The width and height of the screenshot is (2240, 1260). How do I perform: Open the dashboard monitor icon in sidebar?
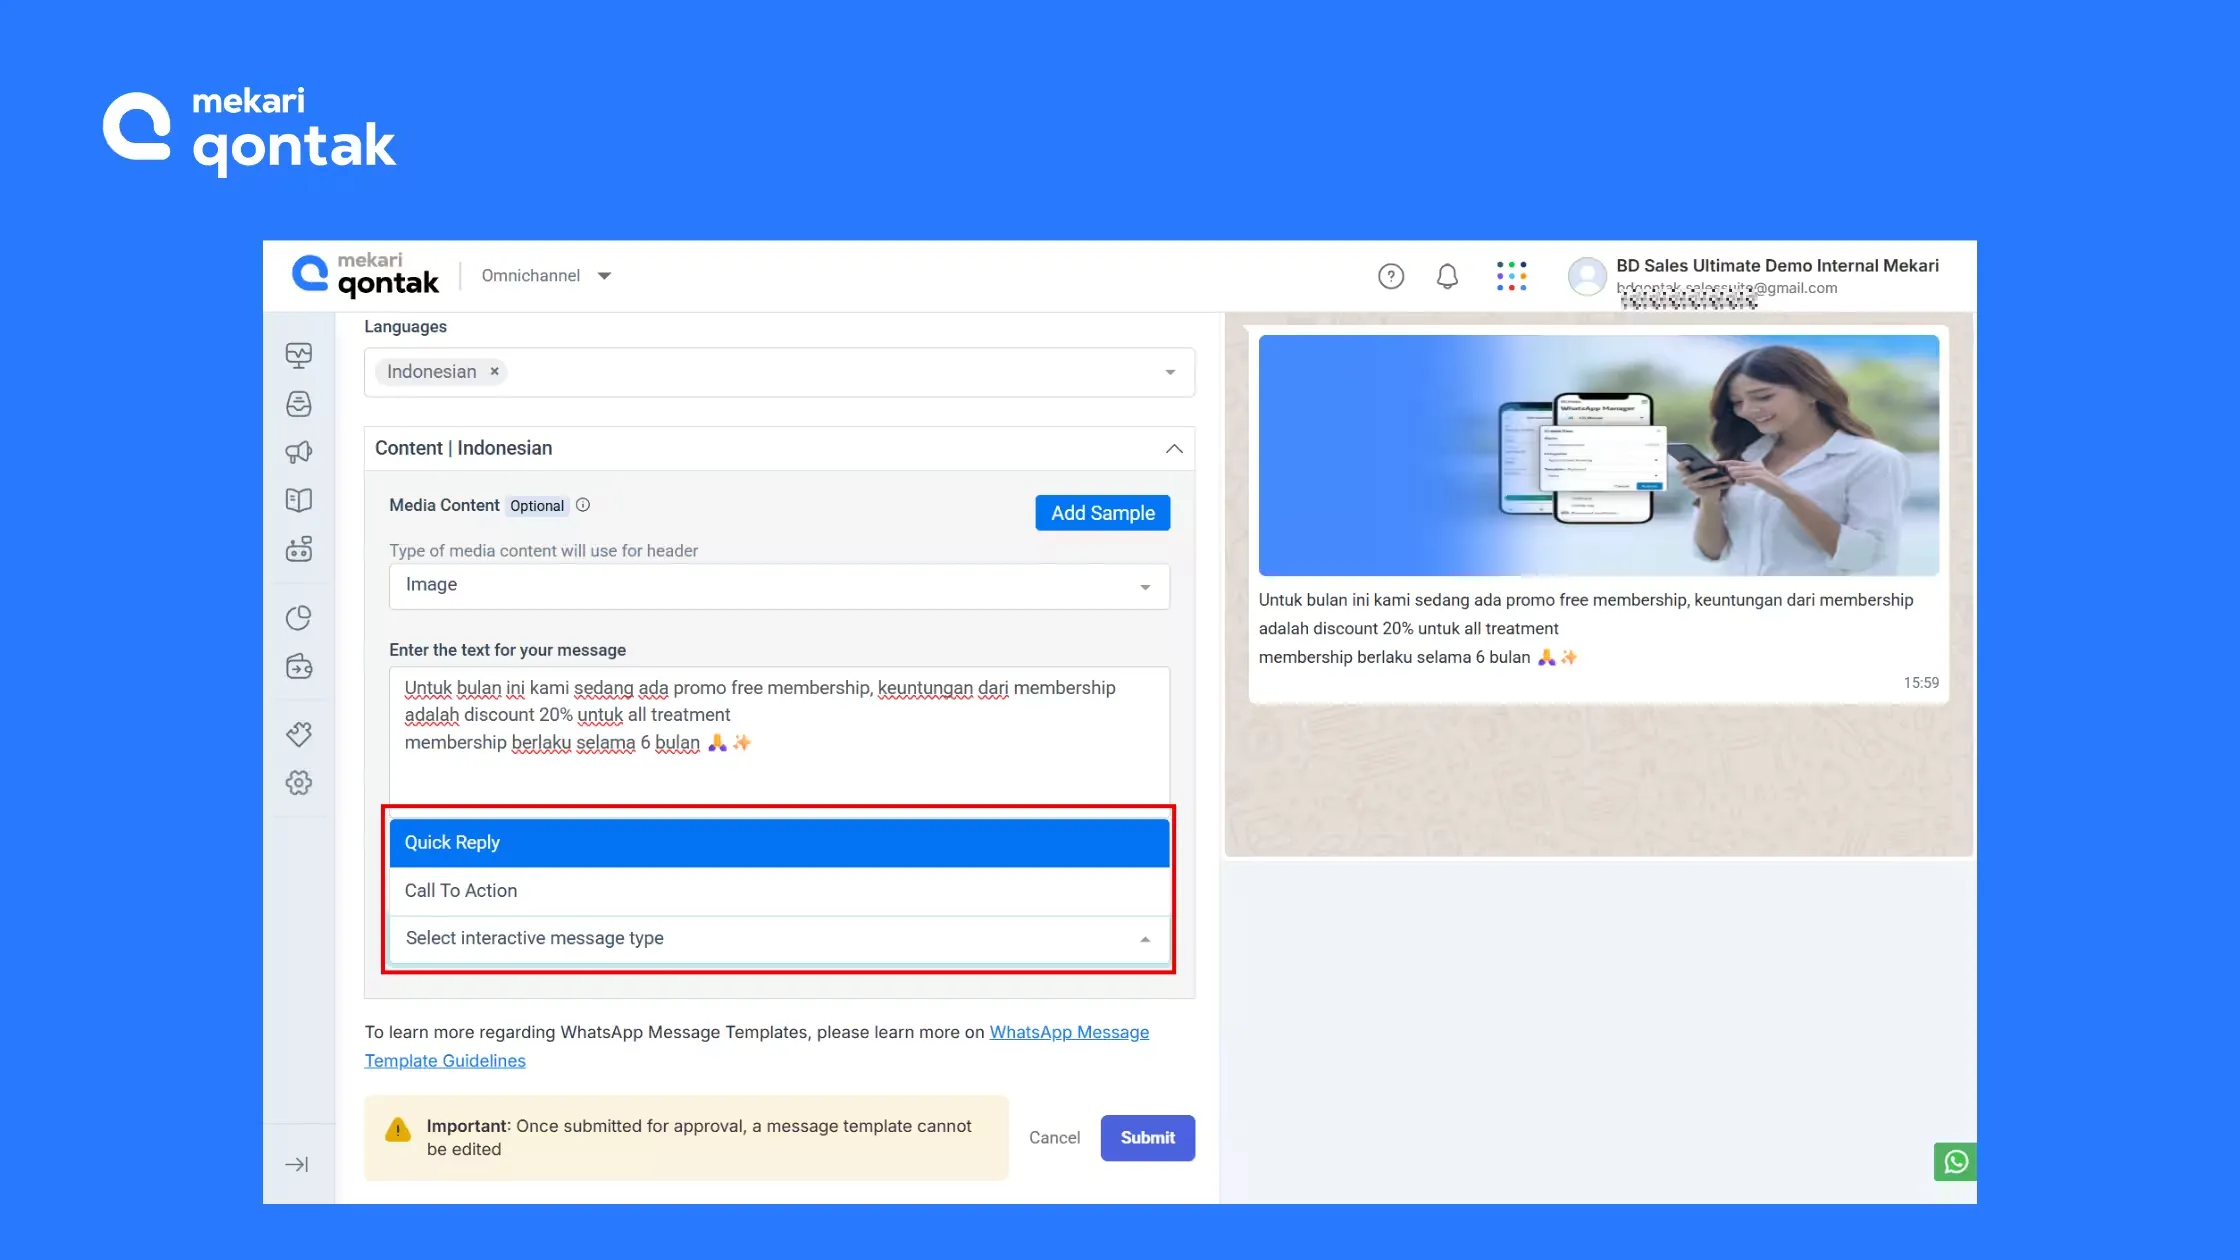pyautogui.click(x=298, y=356)
